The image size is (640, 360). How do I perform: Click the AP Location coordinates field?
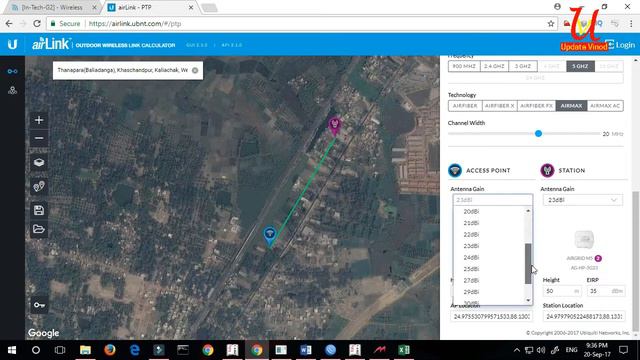492,316
